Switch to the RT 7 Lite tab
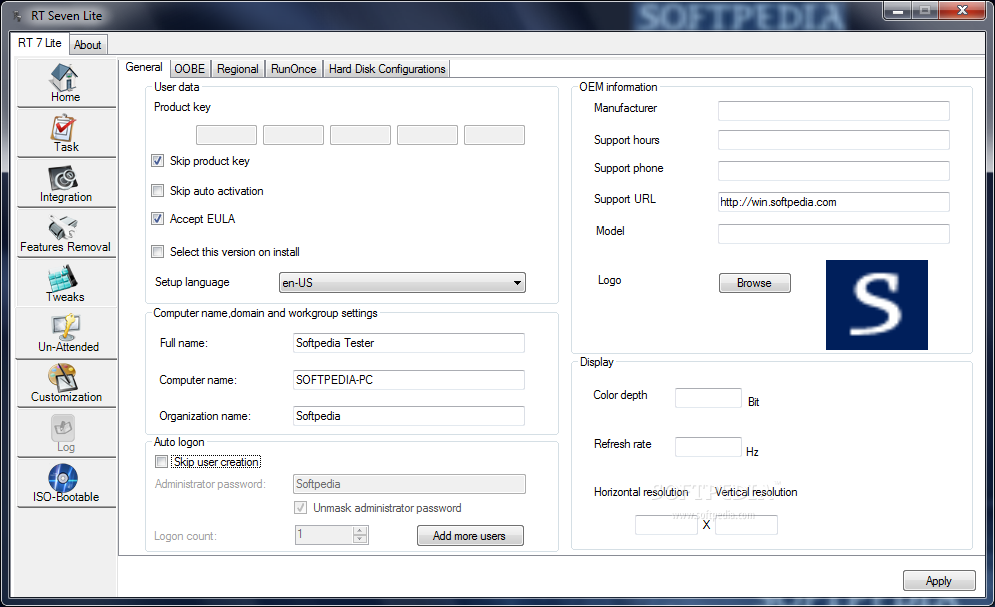Screen dimensions: 995x607 (x=39, y=43)
